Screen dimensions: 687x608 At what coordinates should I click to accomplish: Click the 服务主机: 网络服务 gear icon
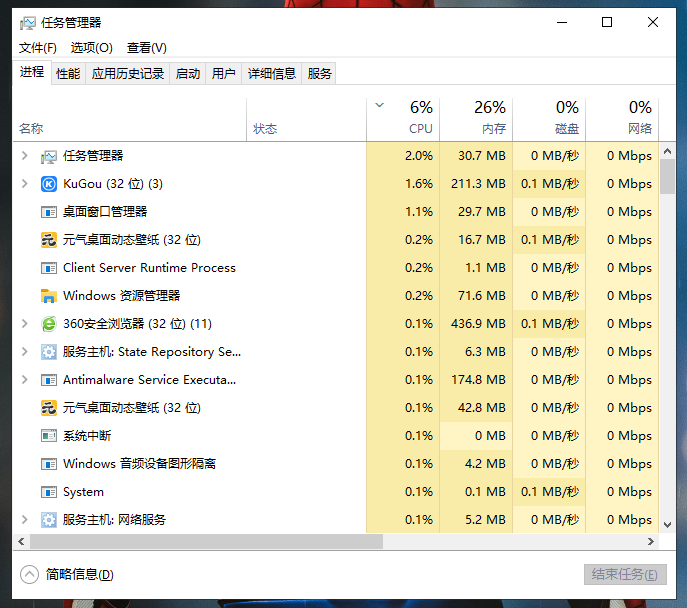pyautogui.click(x=49, y=520)
